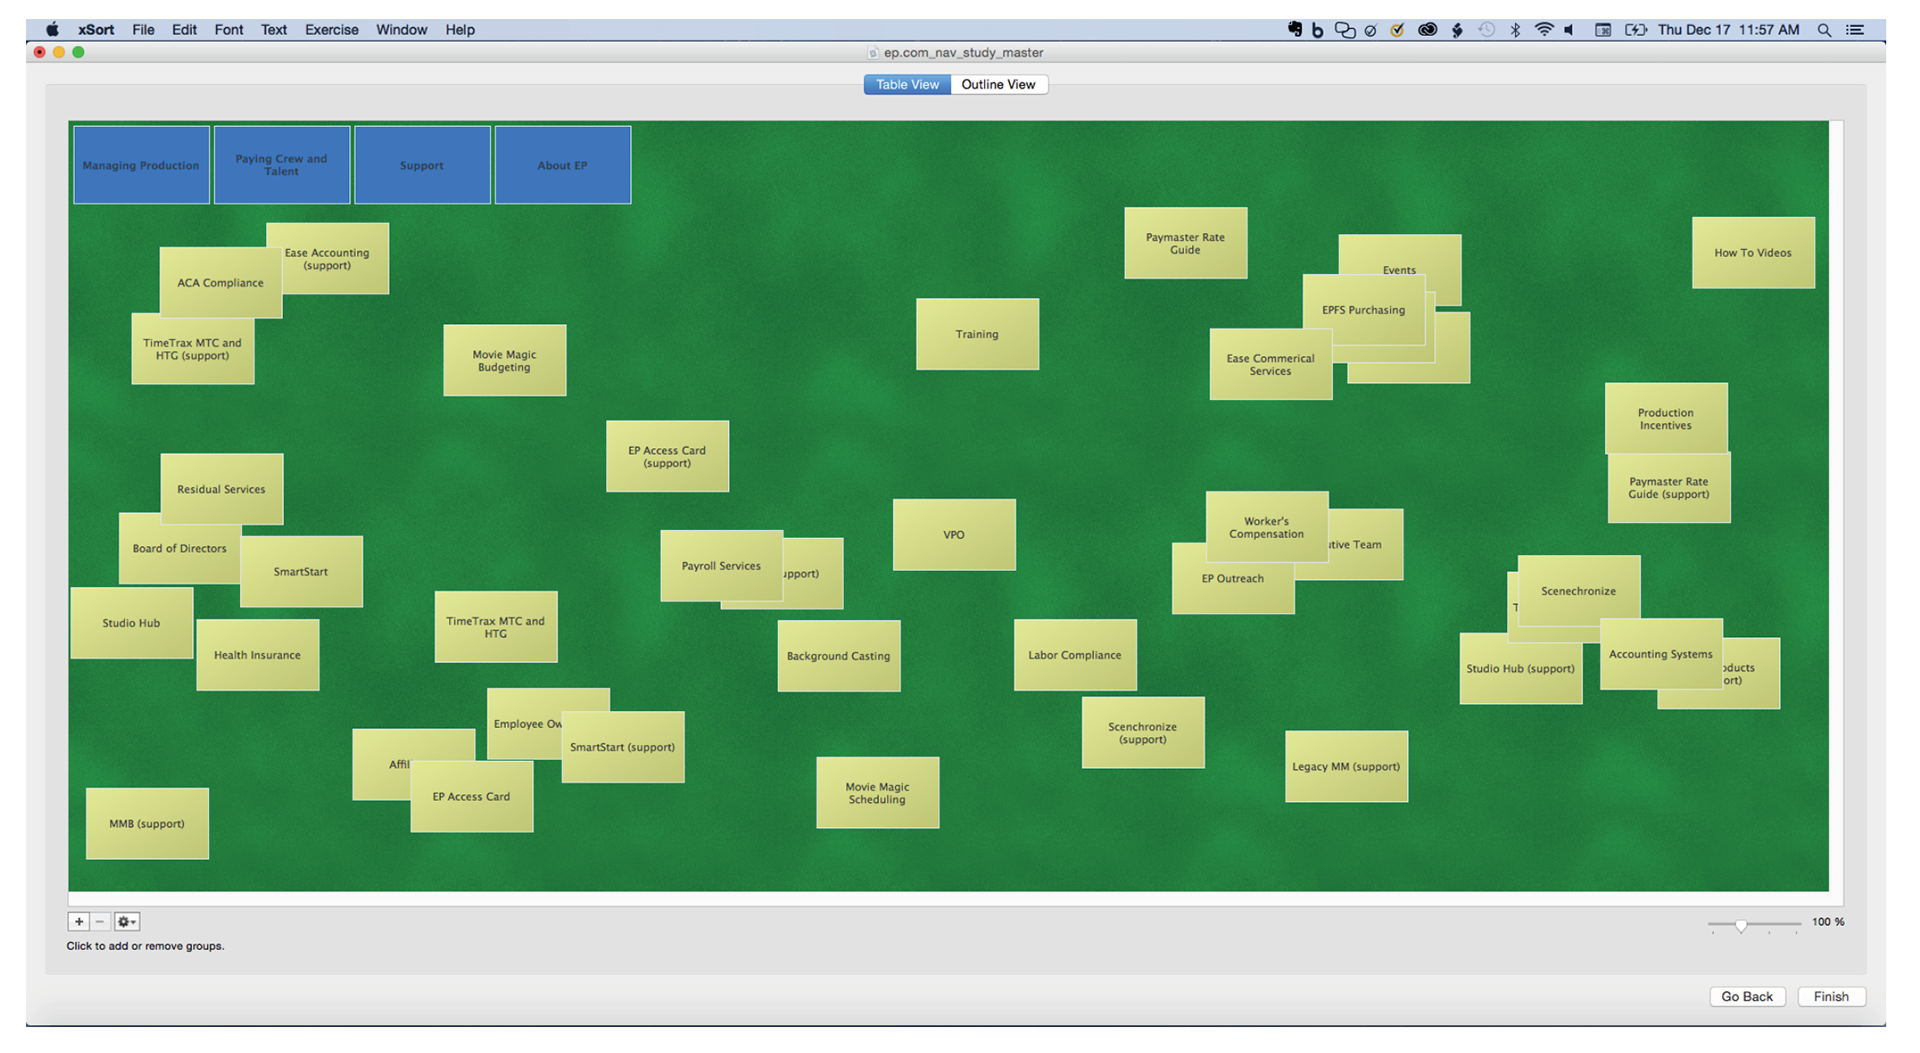Open the File menu
1920x1053 pixels.
click(143, 30)
